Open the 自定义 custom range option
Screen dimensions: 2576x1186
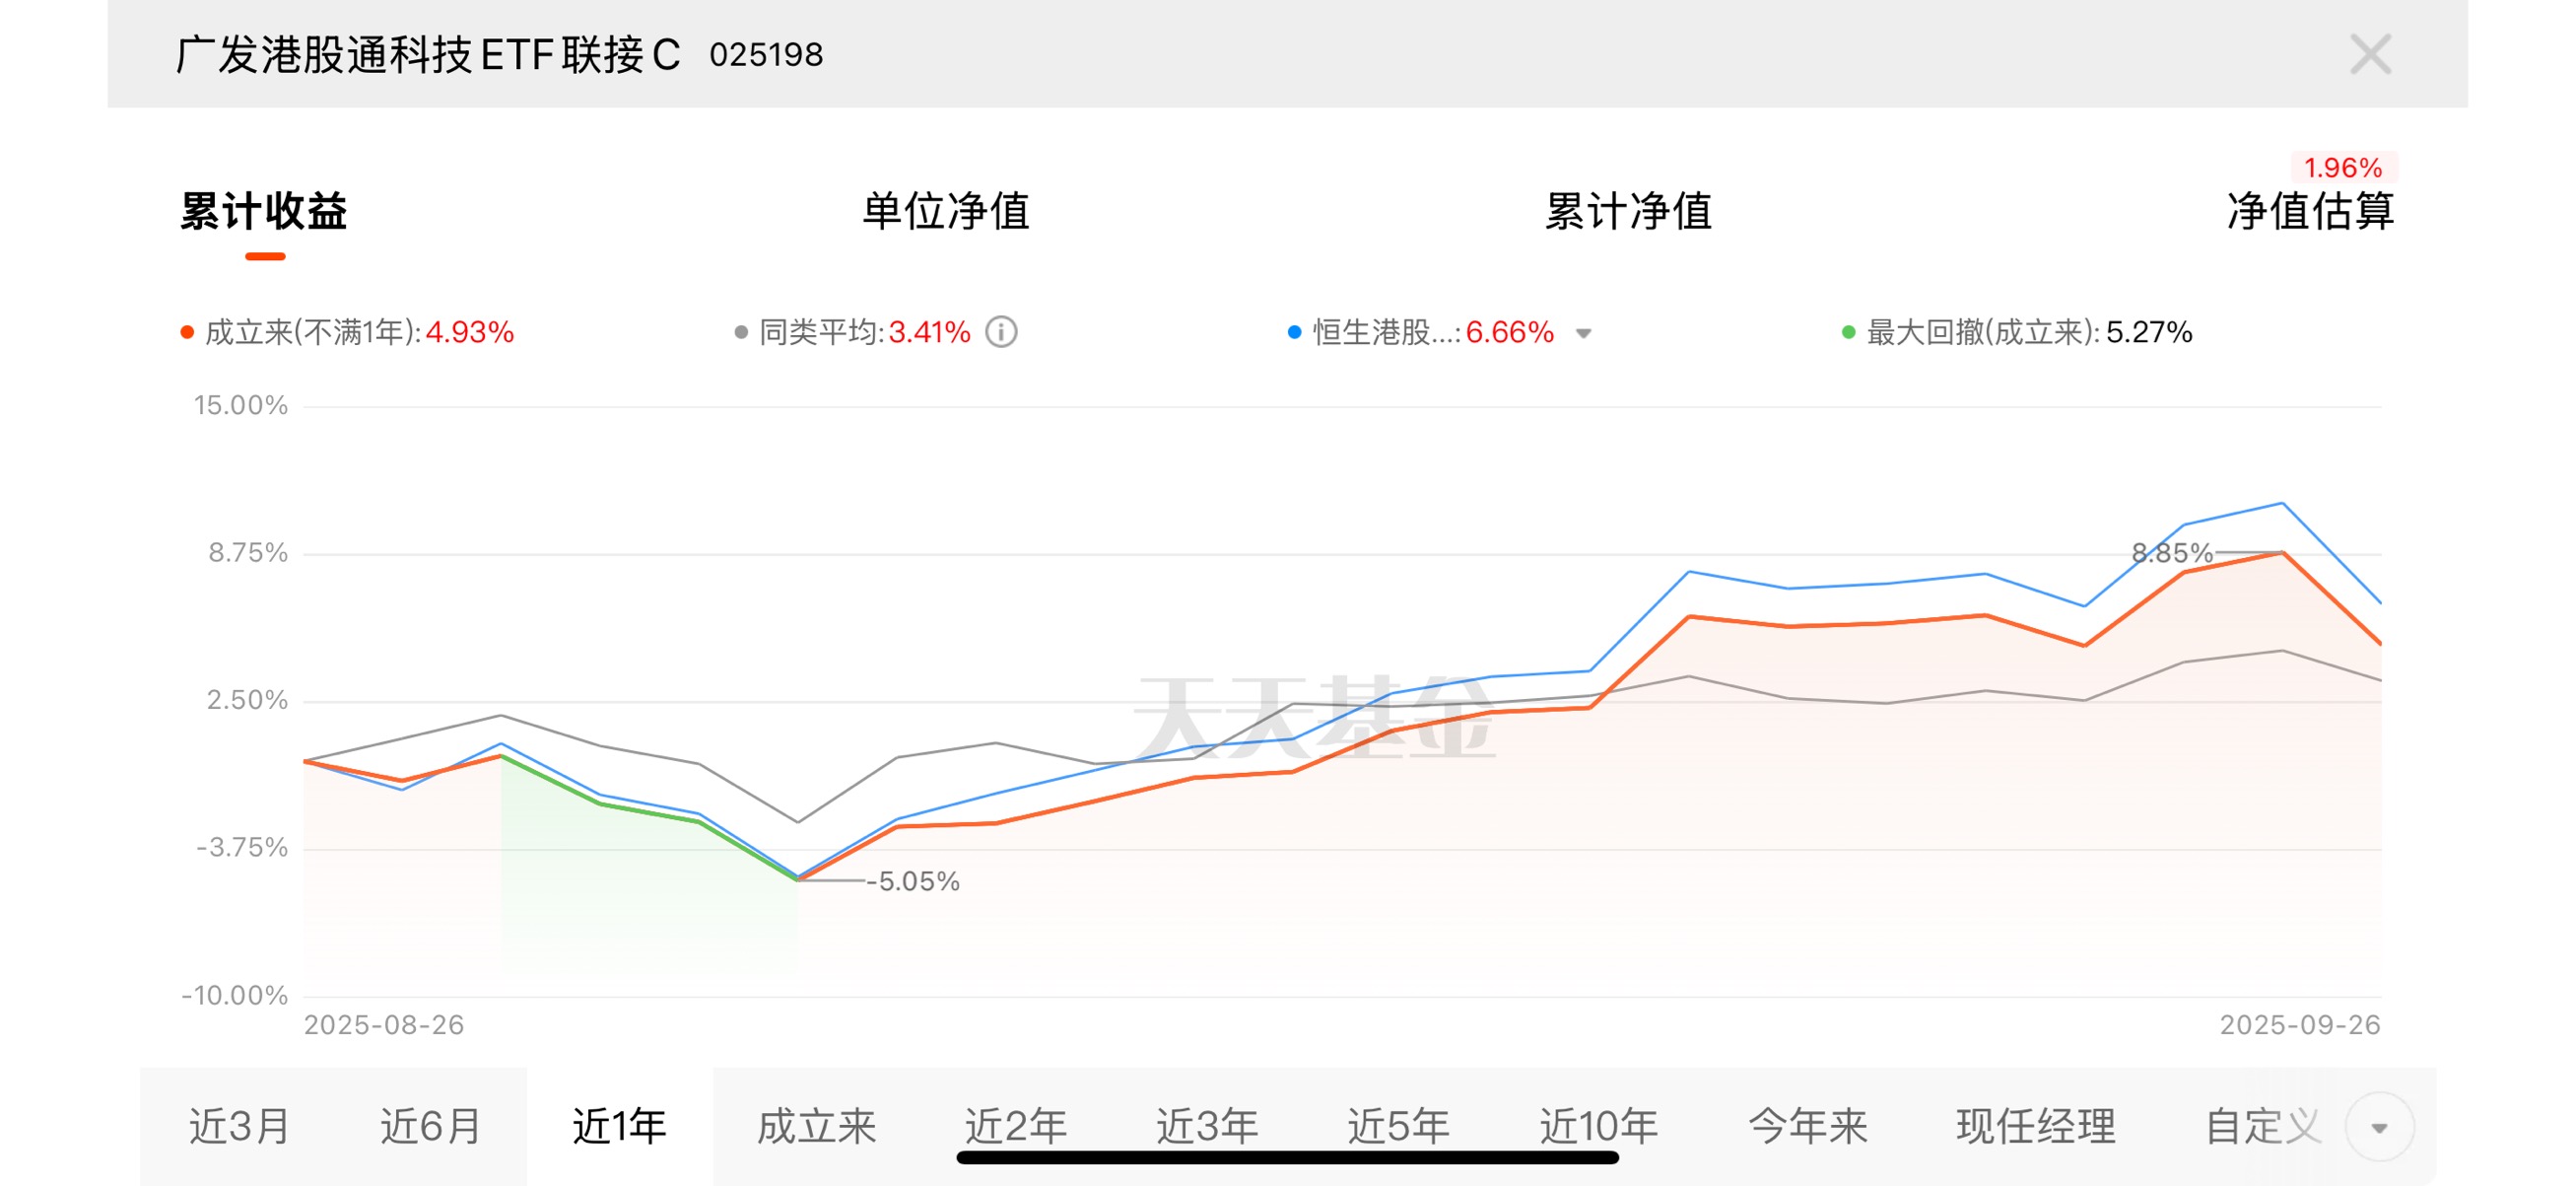click(2262, 1126)
